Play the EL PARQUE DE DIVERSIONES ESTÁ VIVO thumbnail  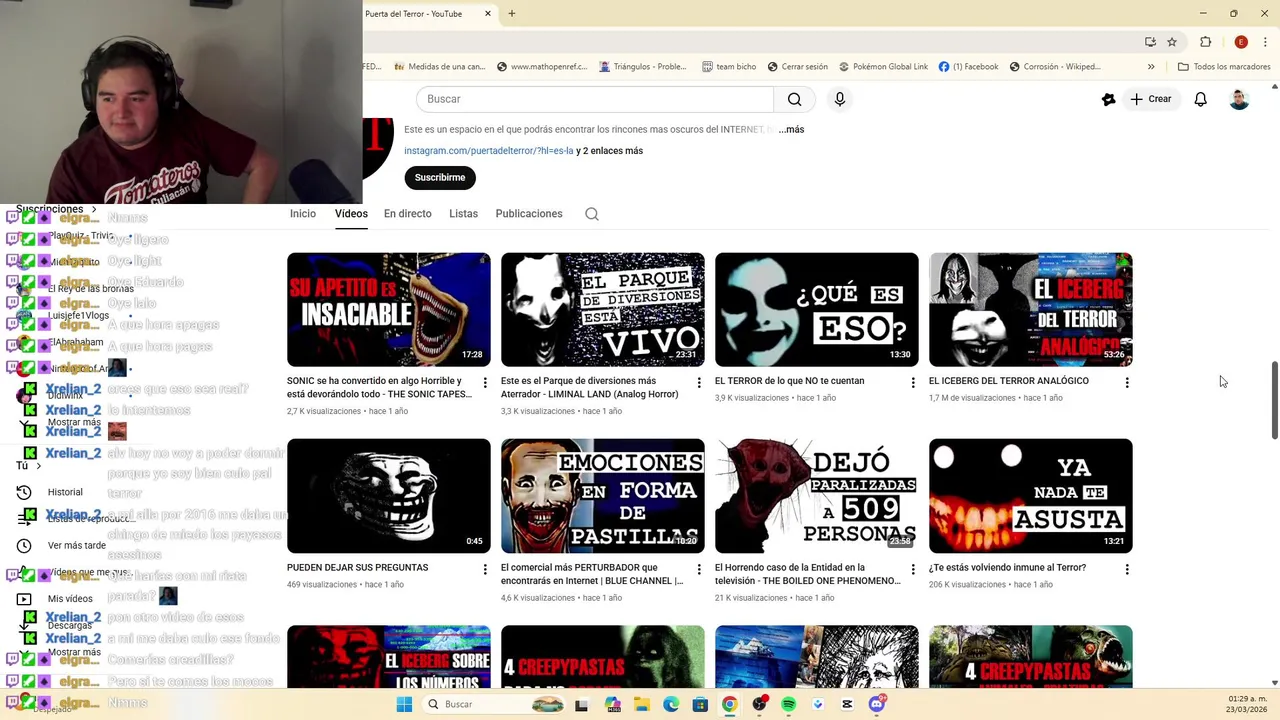point(603,310)
